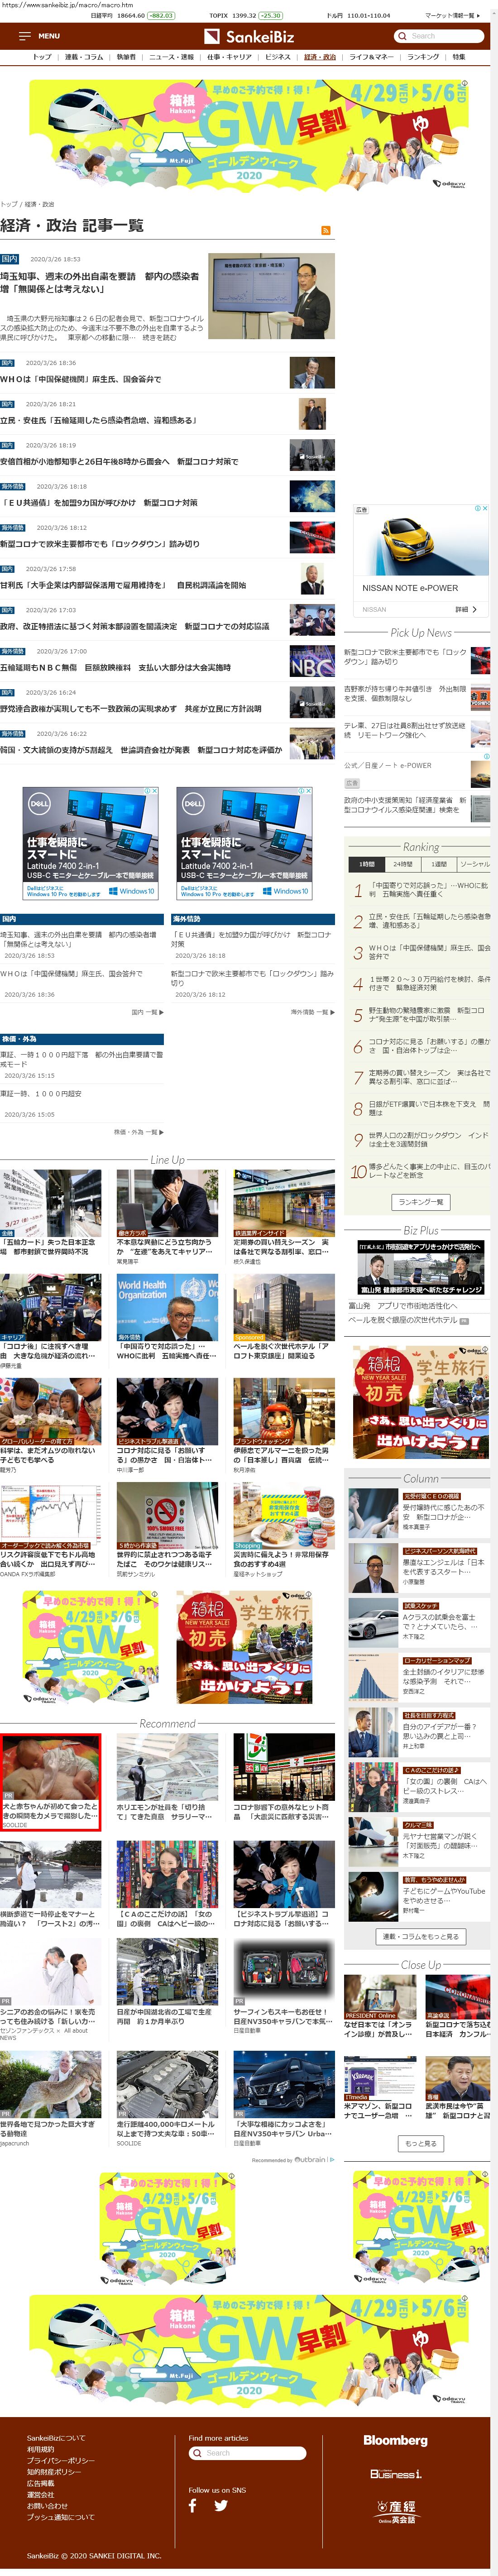498x2576 pixels.
Task: Click the header Search input field
Action: click(440, 36)
